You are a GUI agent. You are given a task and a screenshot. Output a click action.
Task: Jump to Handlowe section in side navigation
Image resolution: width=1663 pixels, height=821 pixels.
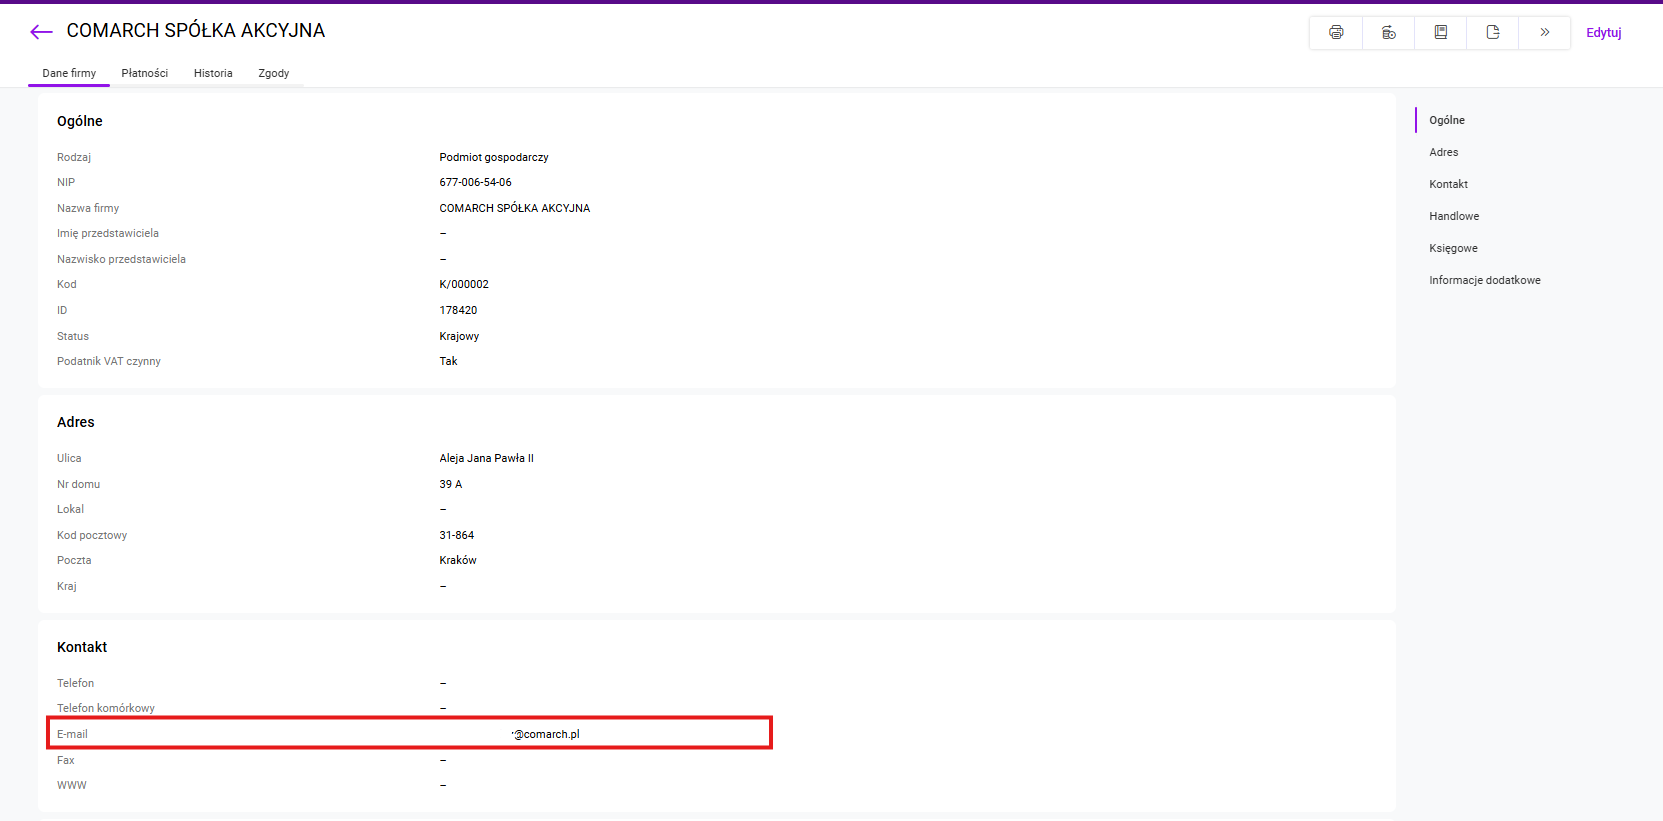1453,216
